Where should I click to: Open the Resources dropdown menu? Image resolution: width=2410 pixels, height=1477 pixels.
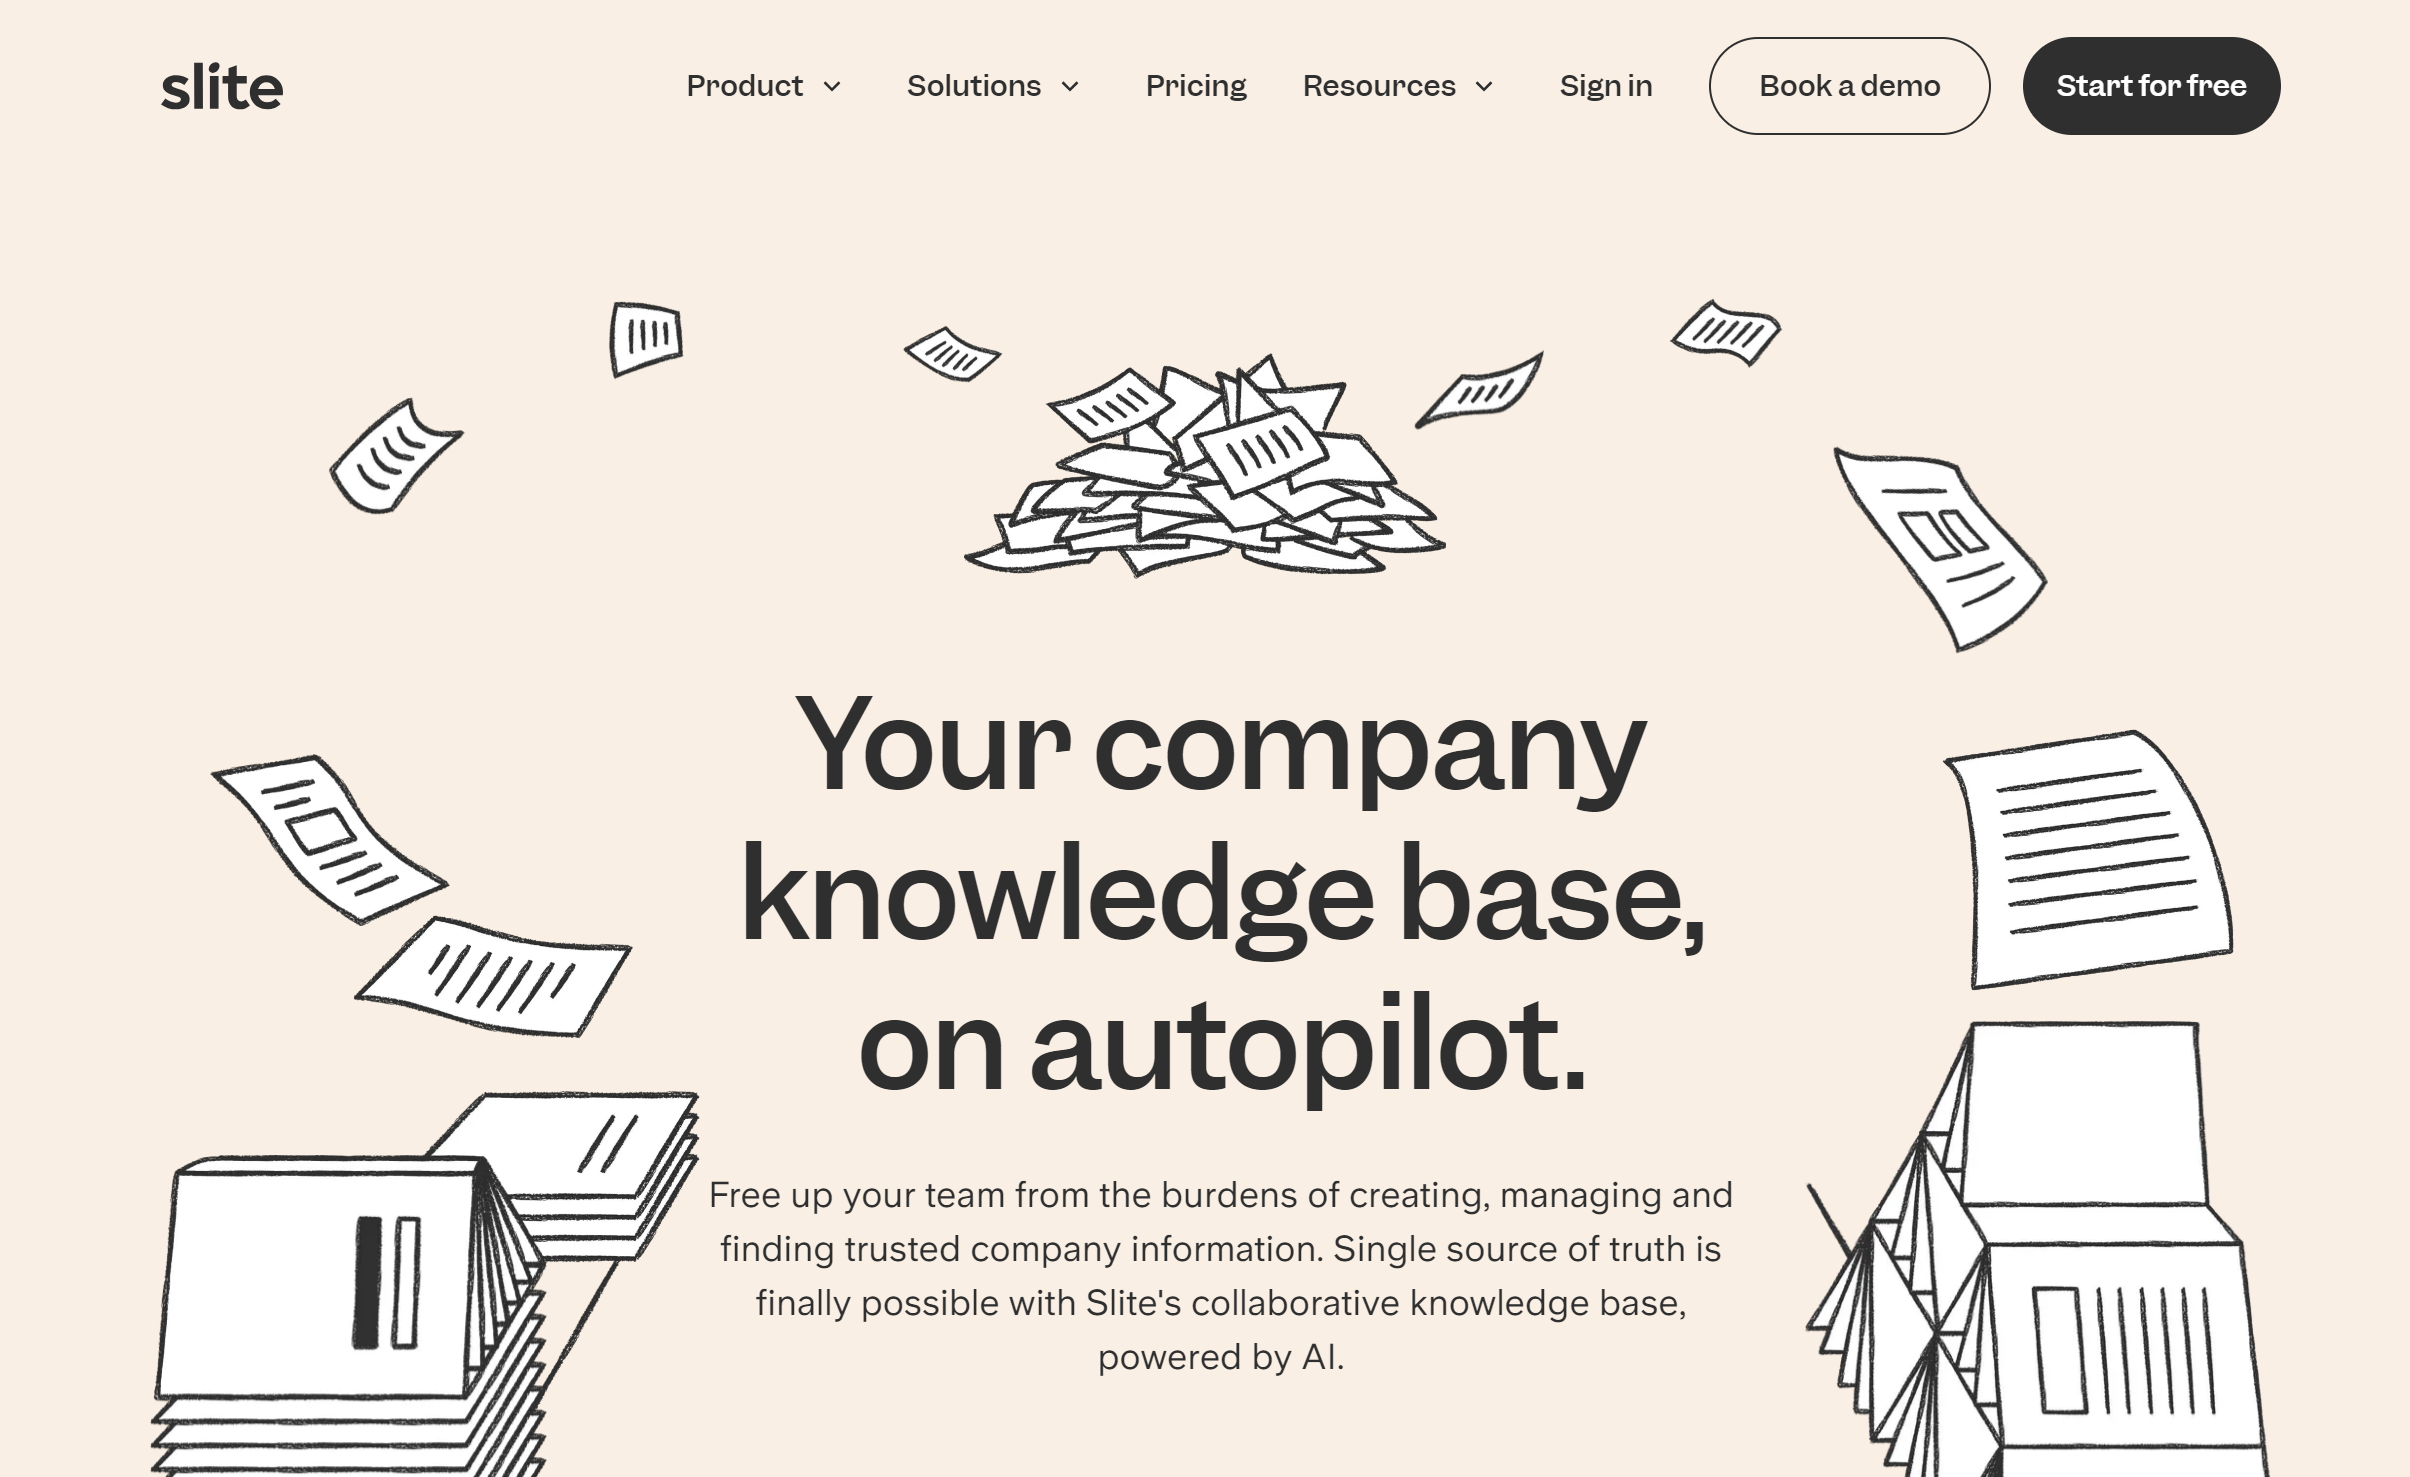point(1398,84)
